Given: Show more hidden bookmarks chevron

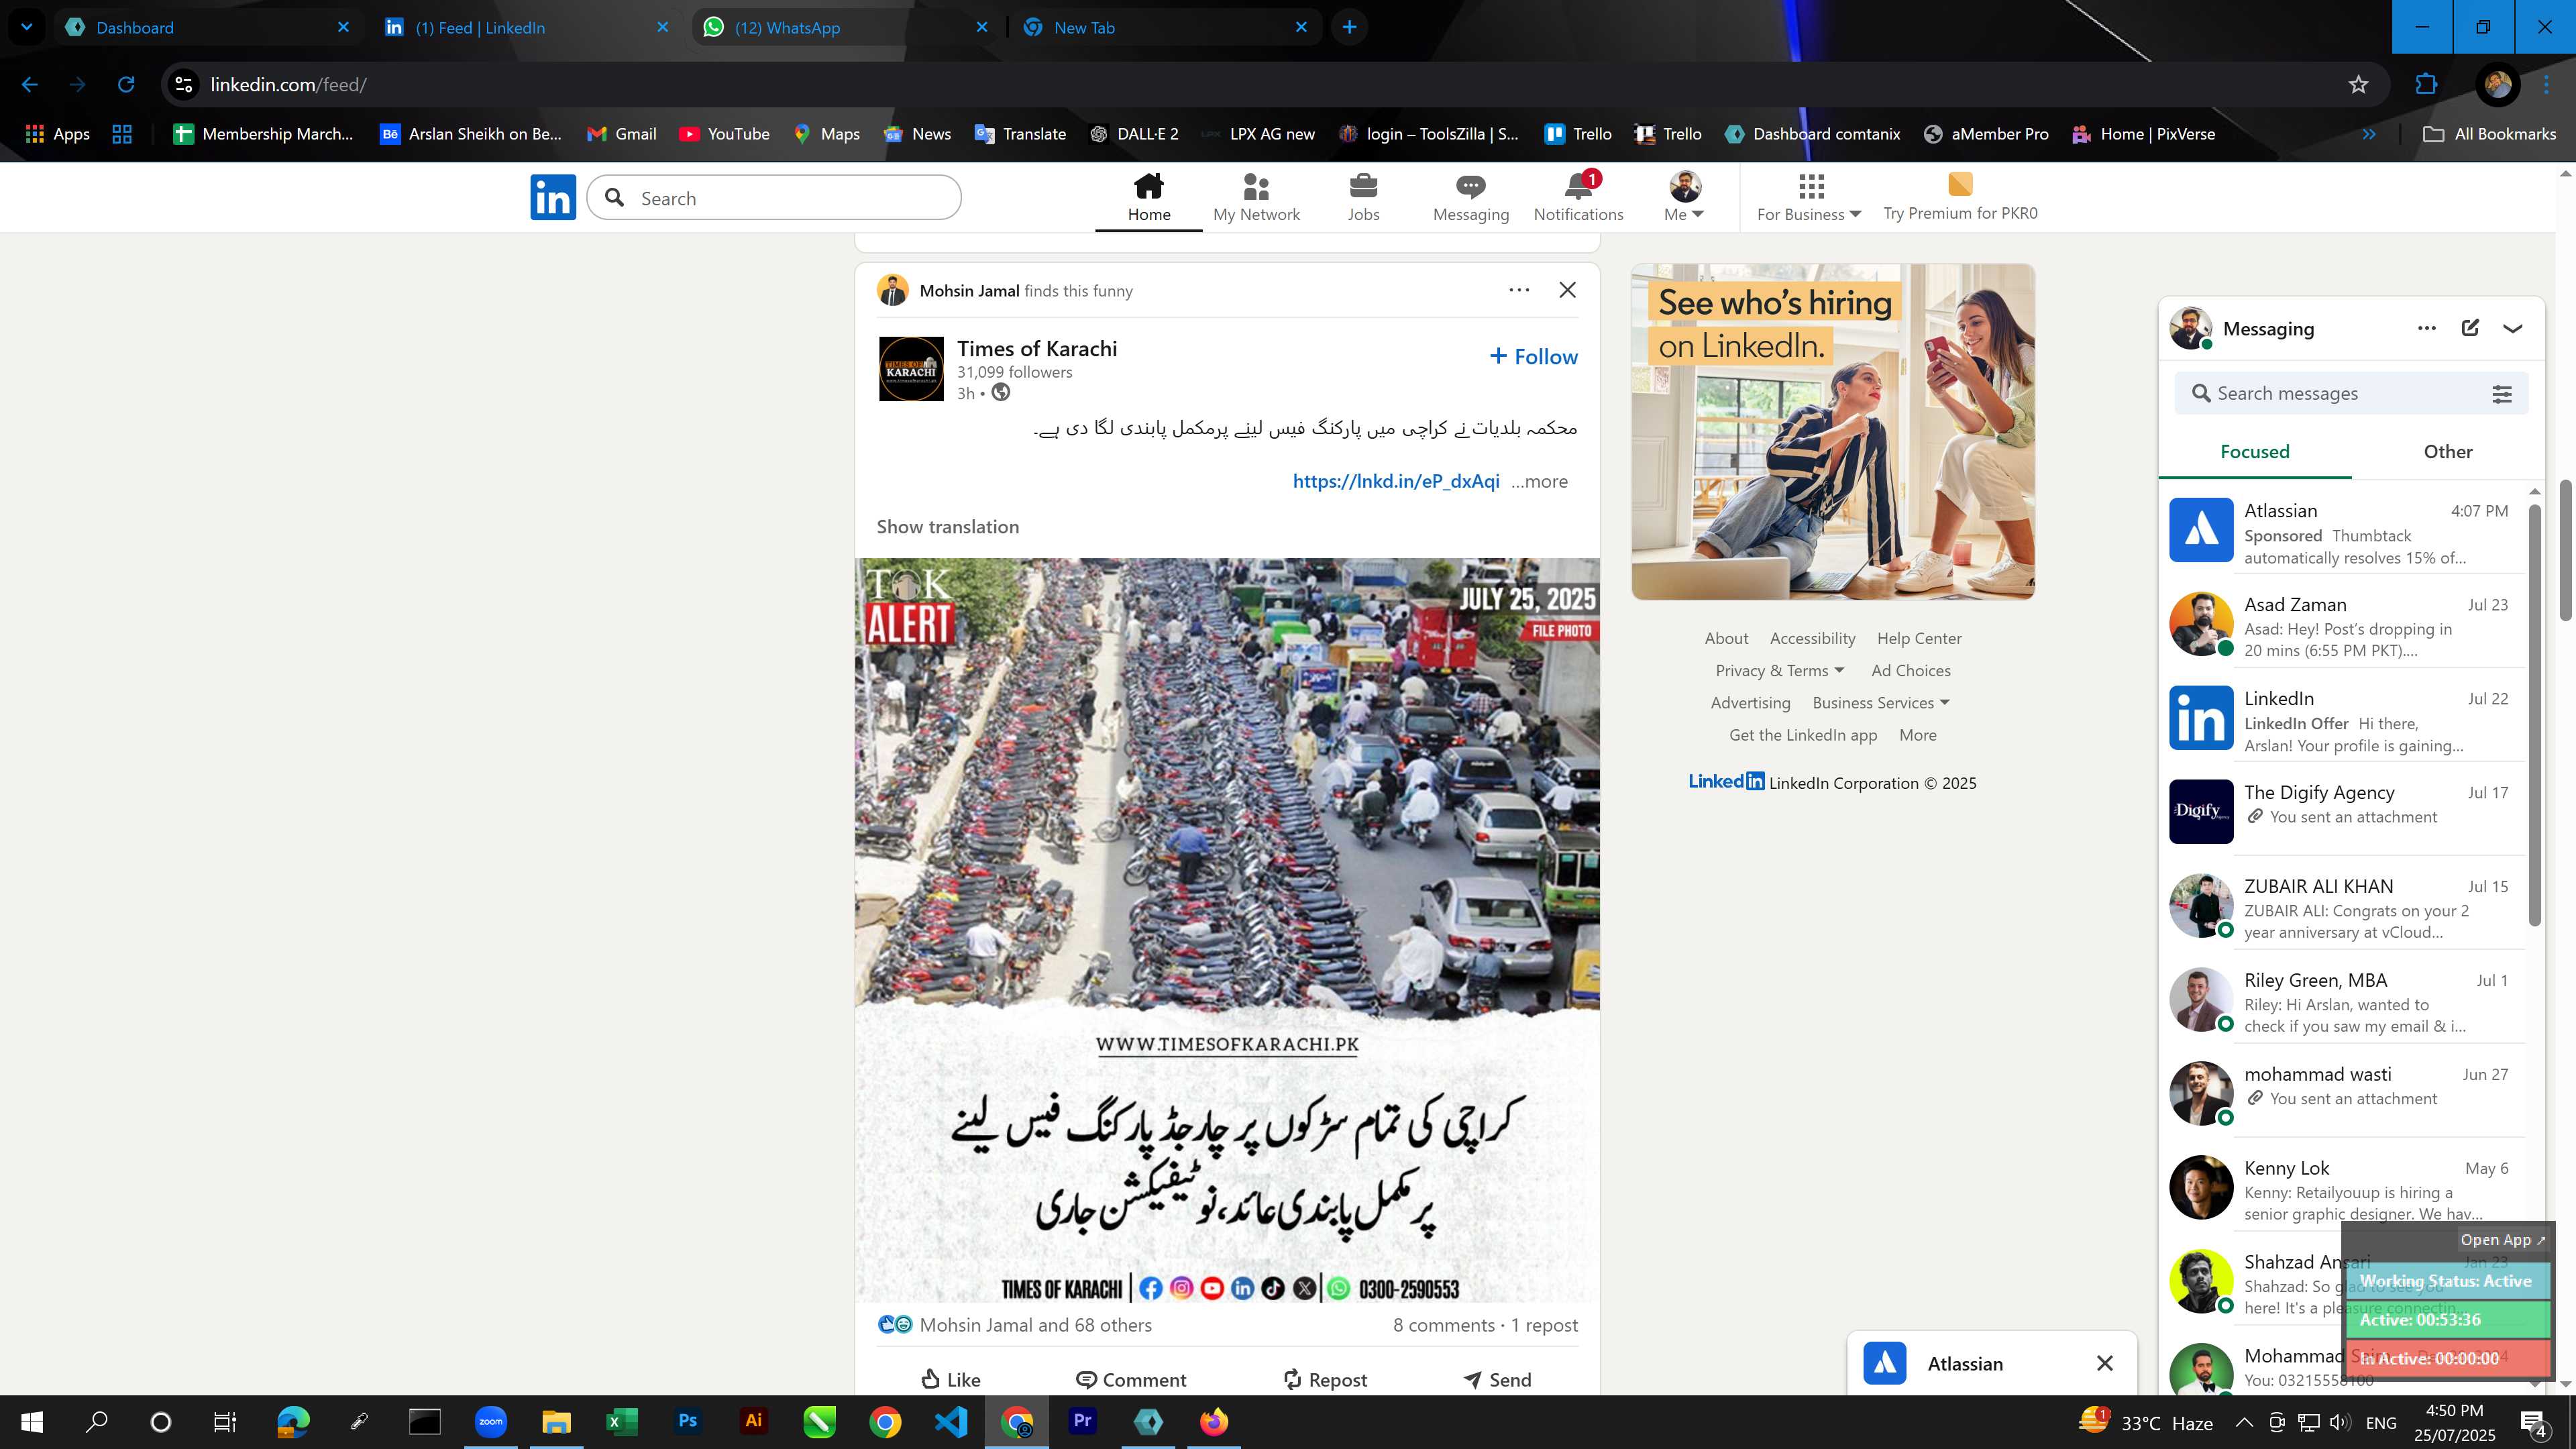Looking at the screenshot, I should pos(2369,134).
